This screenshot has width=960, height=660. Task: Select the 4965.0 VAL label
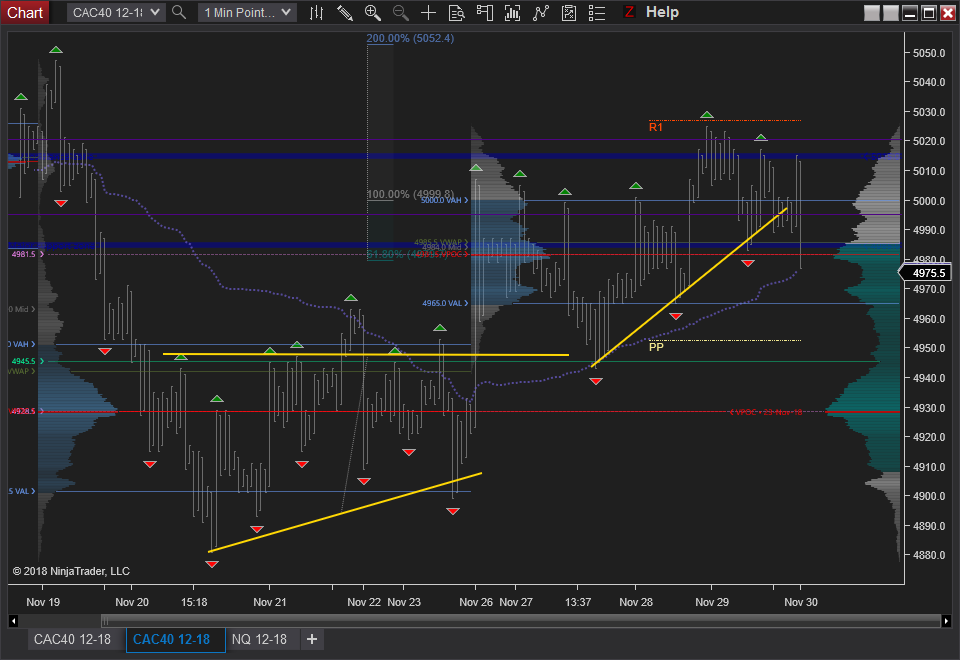(444, 303)
